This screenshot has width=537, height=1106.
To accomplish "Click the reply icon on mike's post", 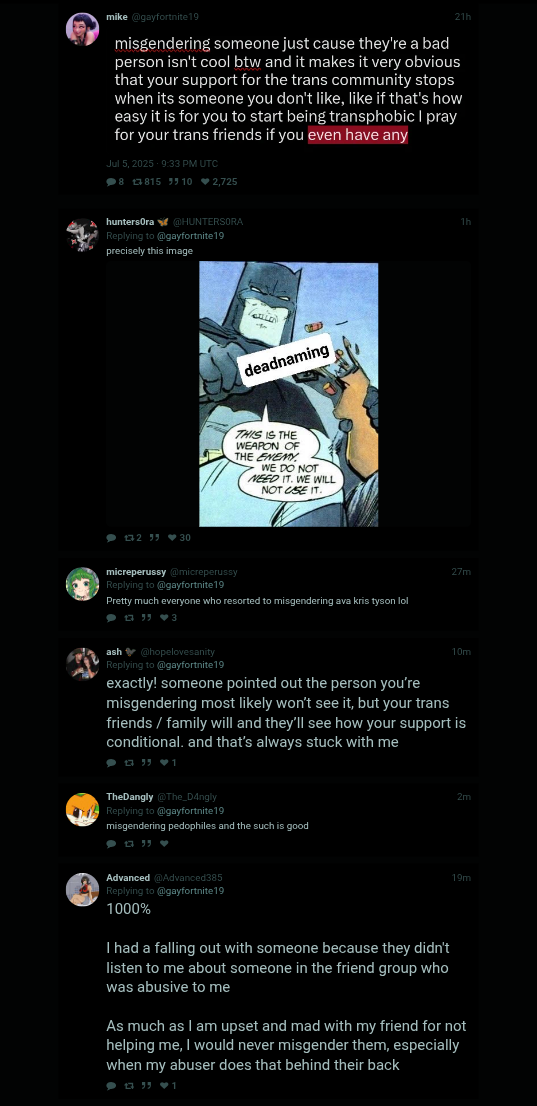I will 111,181.
